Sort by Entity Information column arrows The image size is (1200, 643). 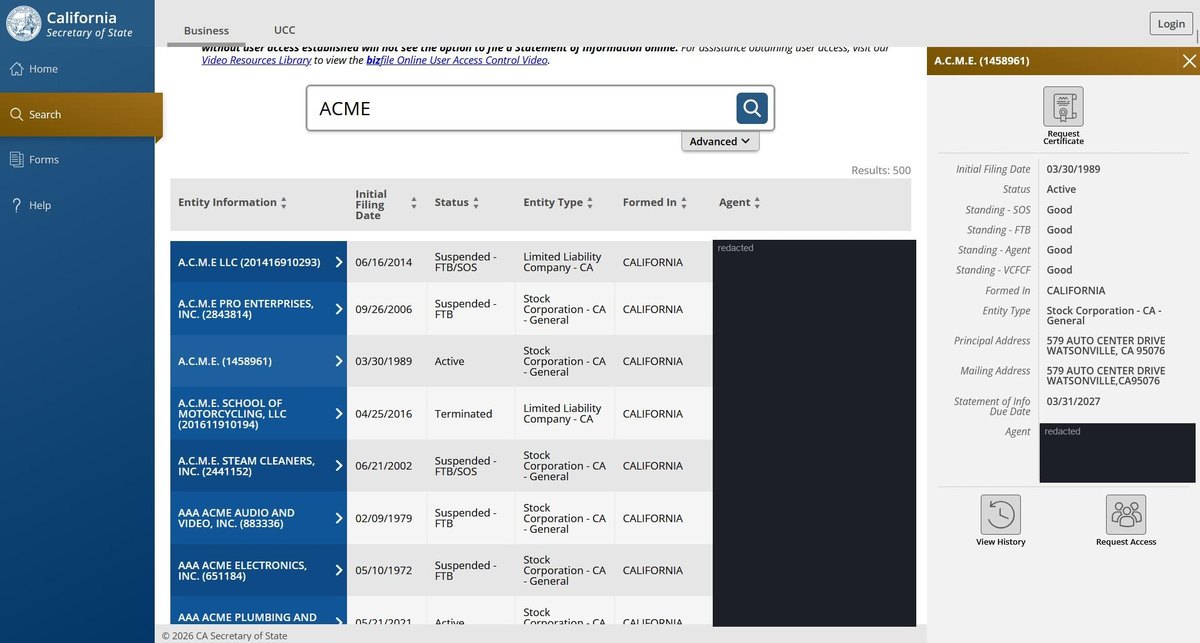284,203
